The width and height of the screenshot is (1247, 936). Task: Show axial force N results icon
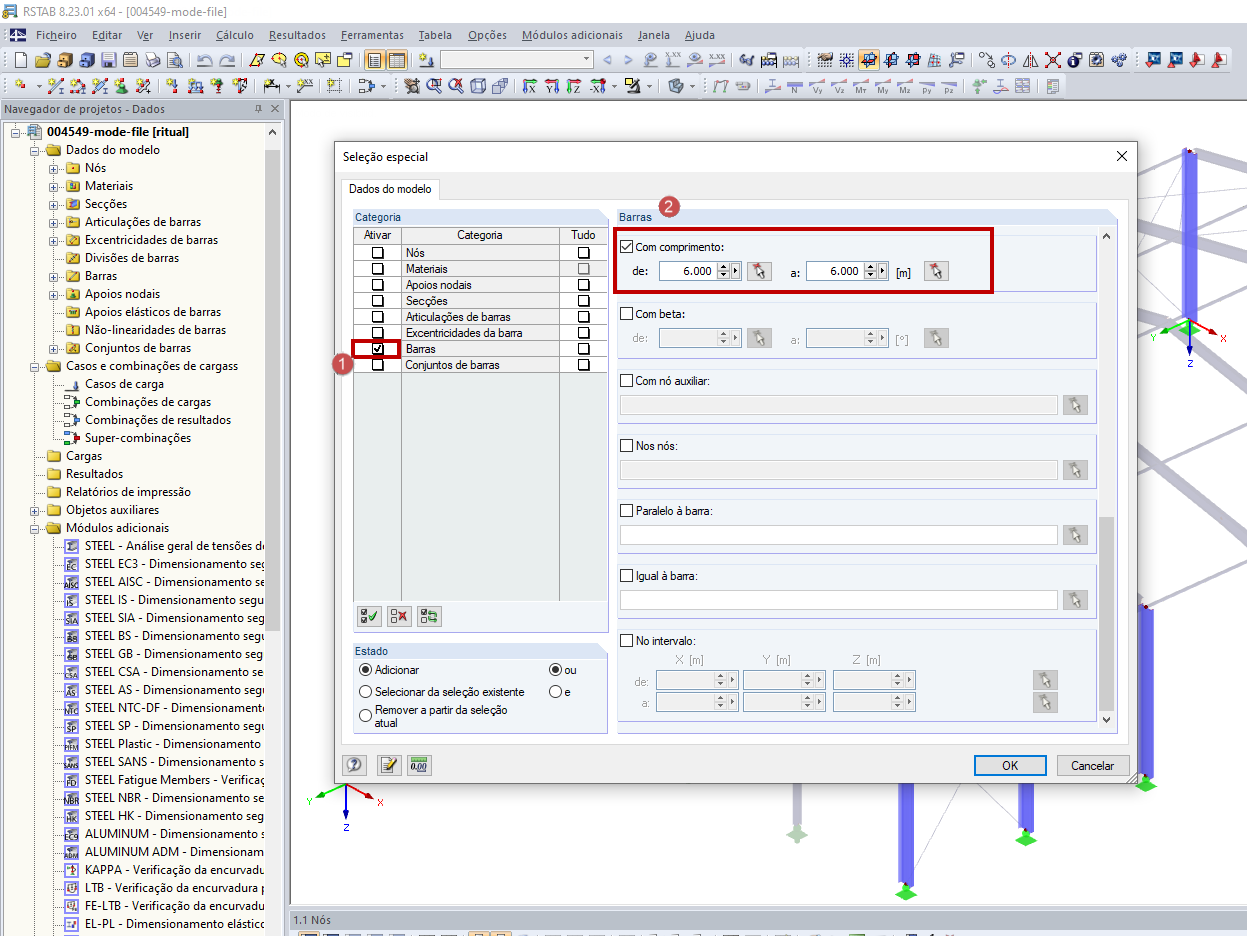794,86
